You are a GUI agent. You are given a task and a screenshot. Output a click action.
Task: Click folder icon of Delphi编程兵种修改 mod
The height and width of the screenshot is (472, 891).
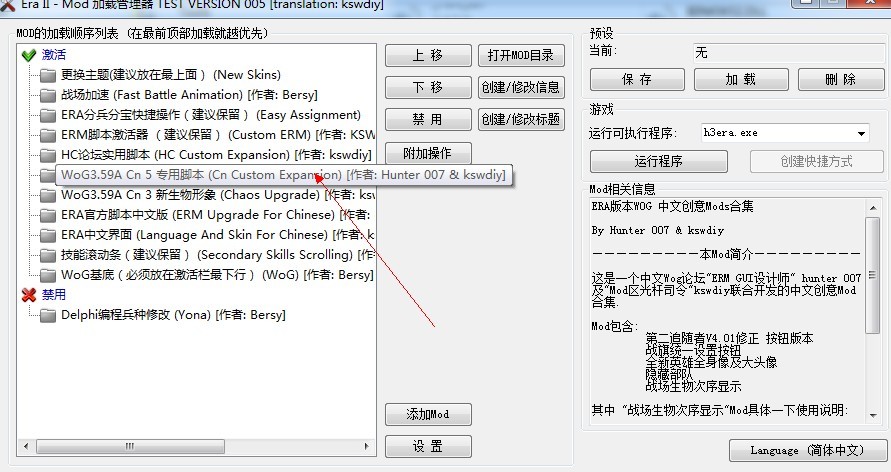click(48, 315)
